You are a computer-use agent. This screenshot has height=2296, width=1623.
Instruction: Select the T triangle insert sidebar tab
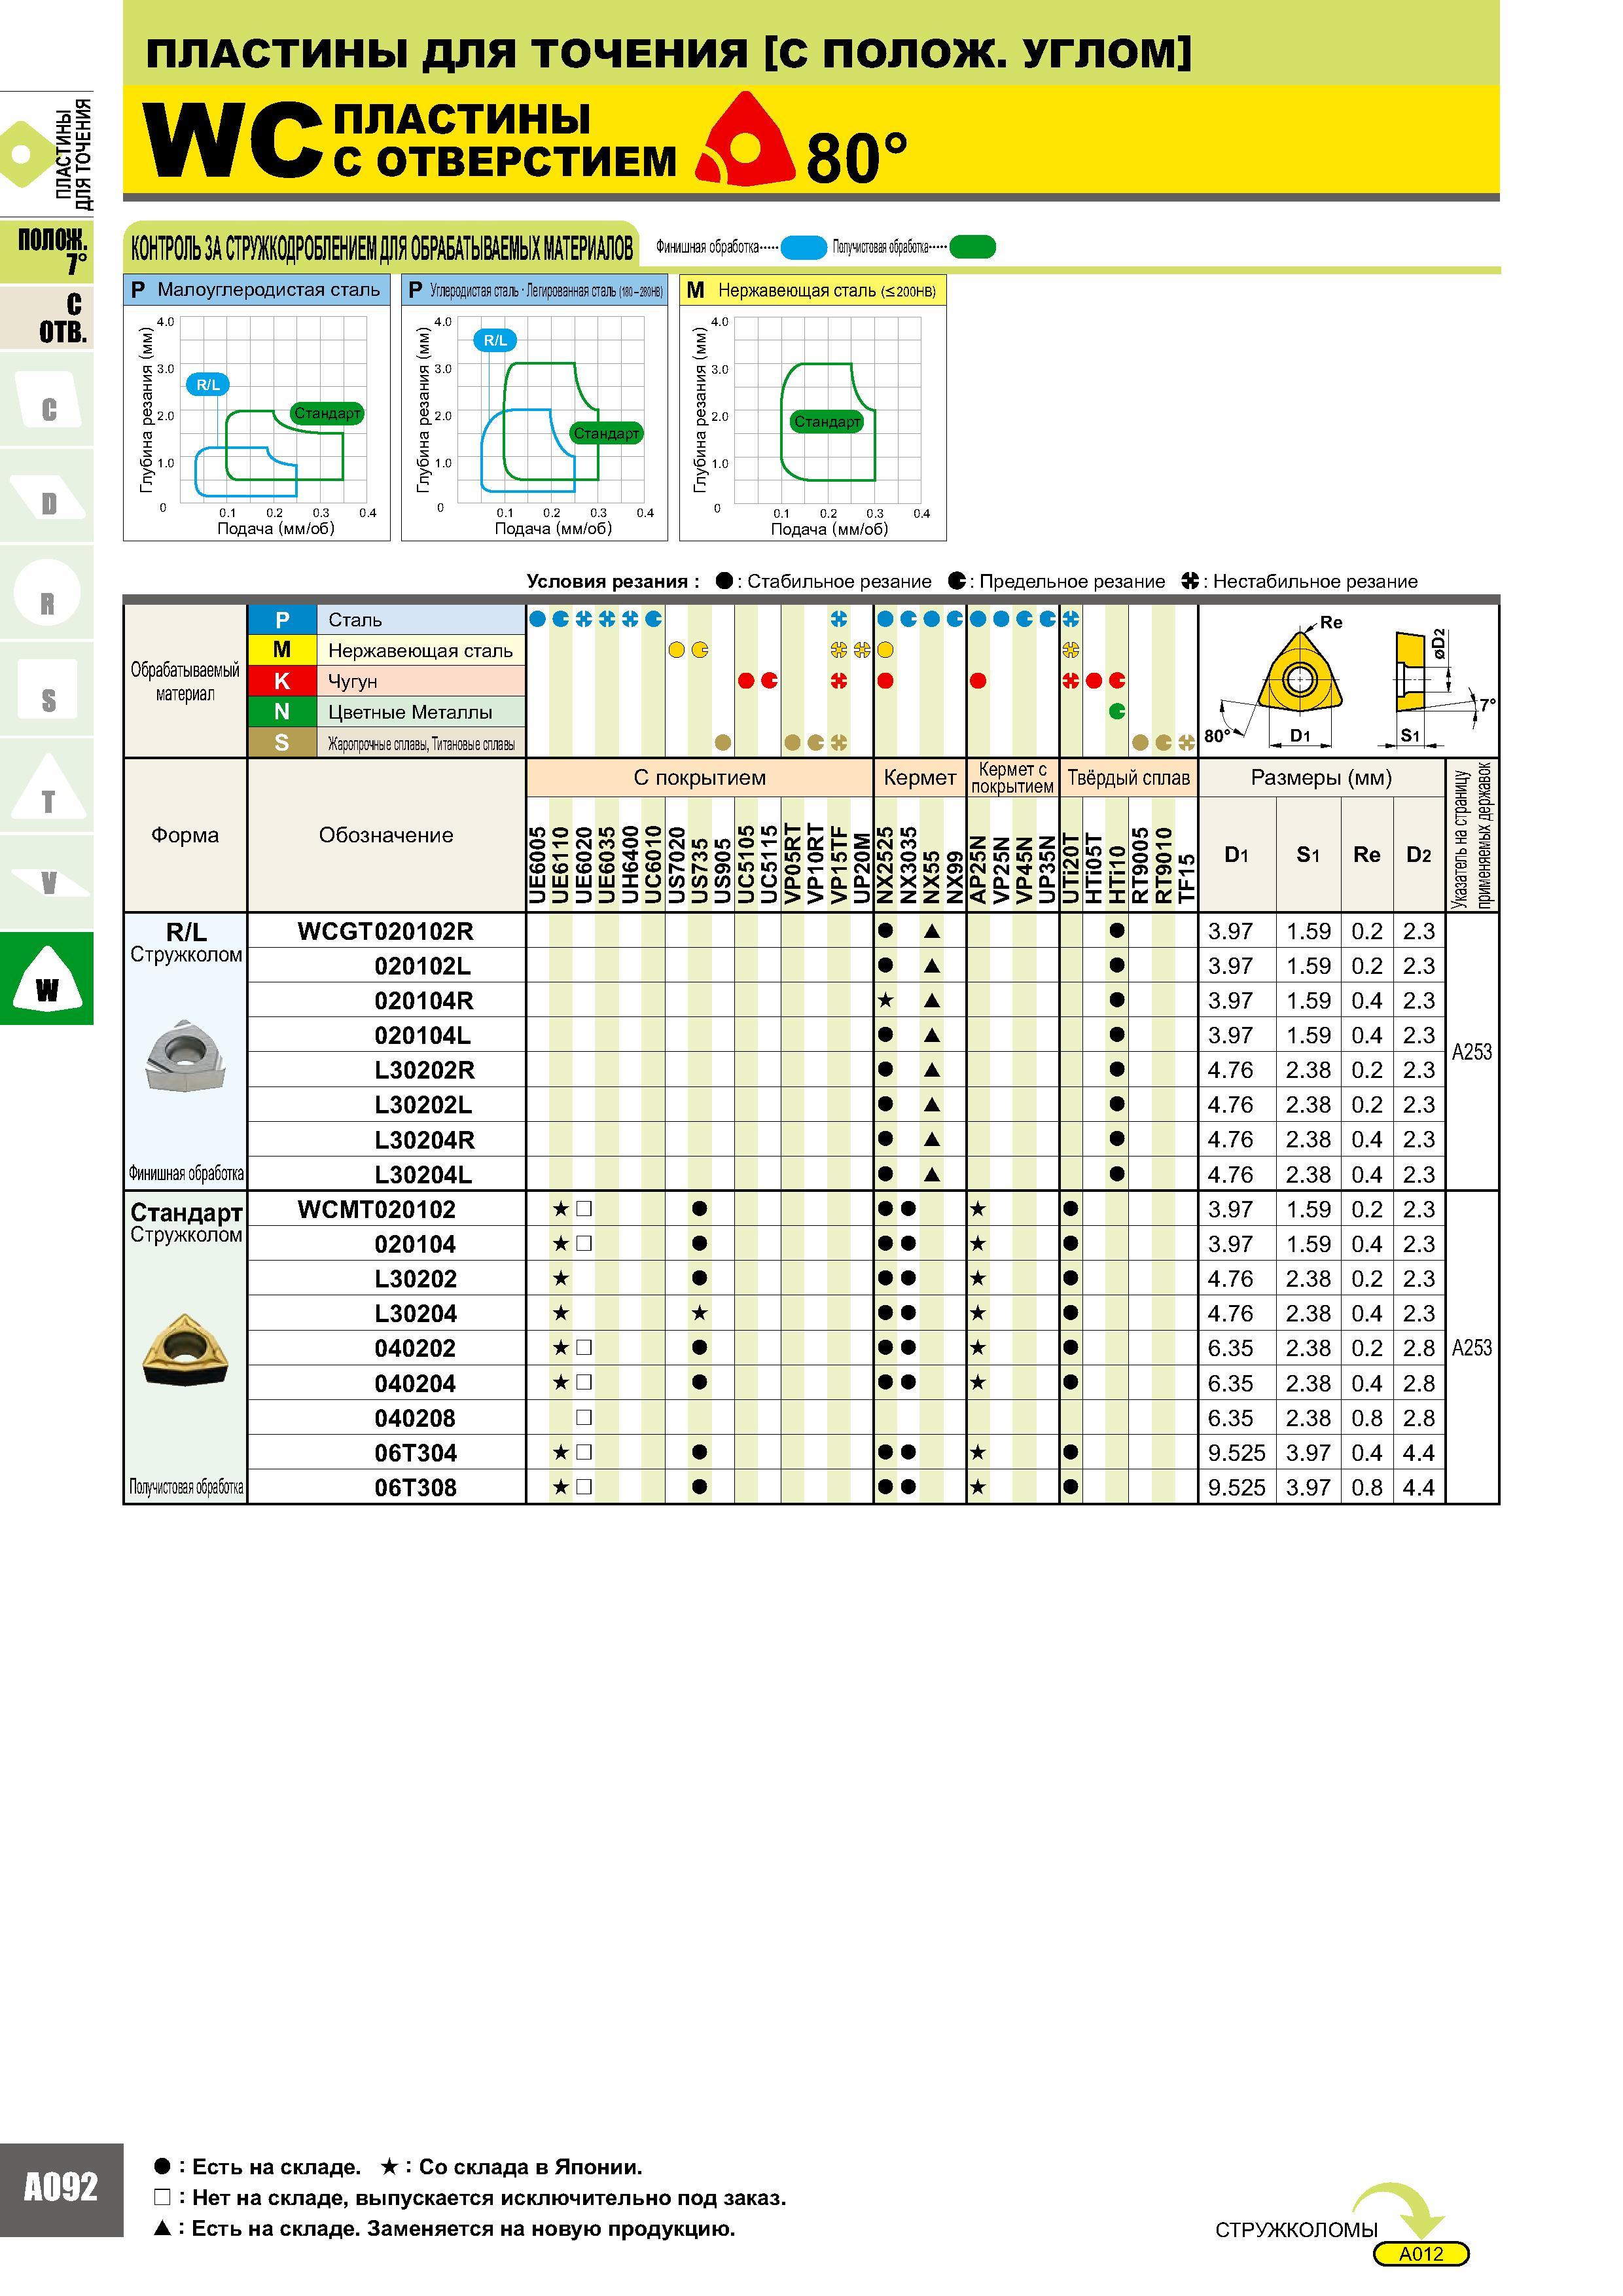point(47,787)
